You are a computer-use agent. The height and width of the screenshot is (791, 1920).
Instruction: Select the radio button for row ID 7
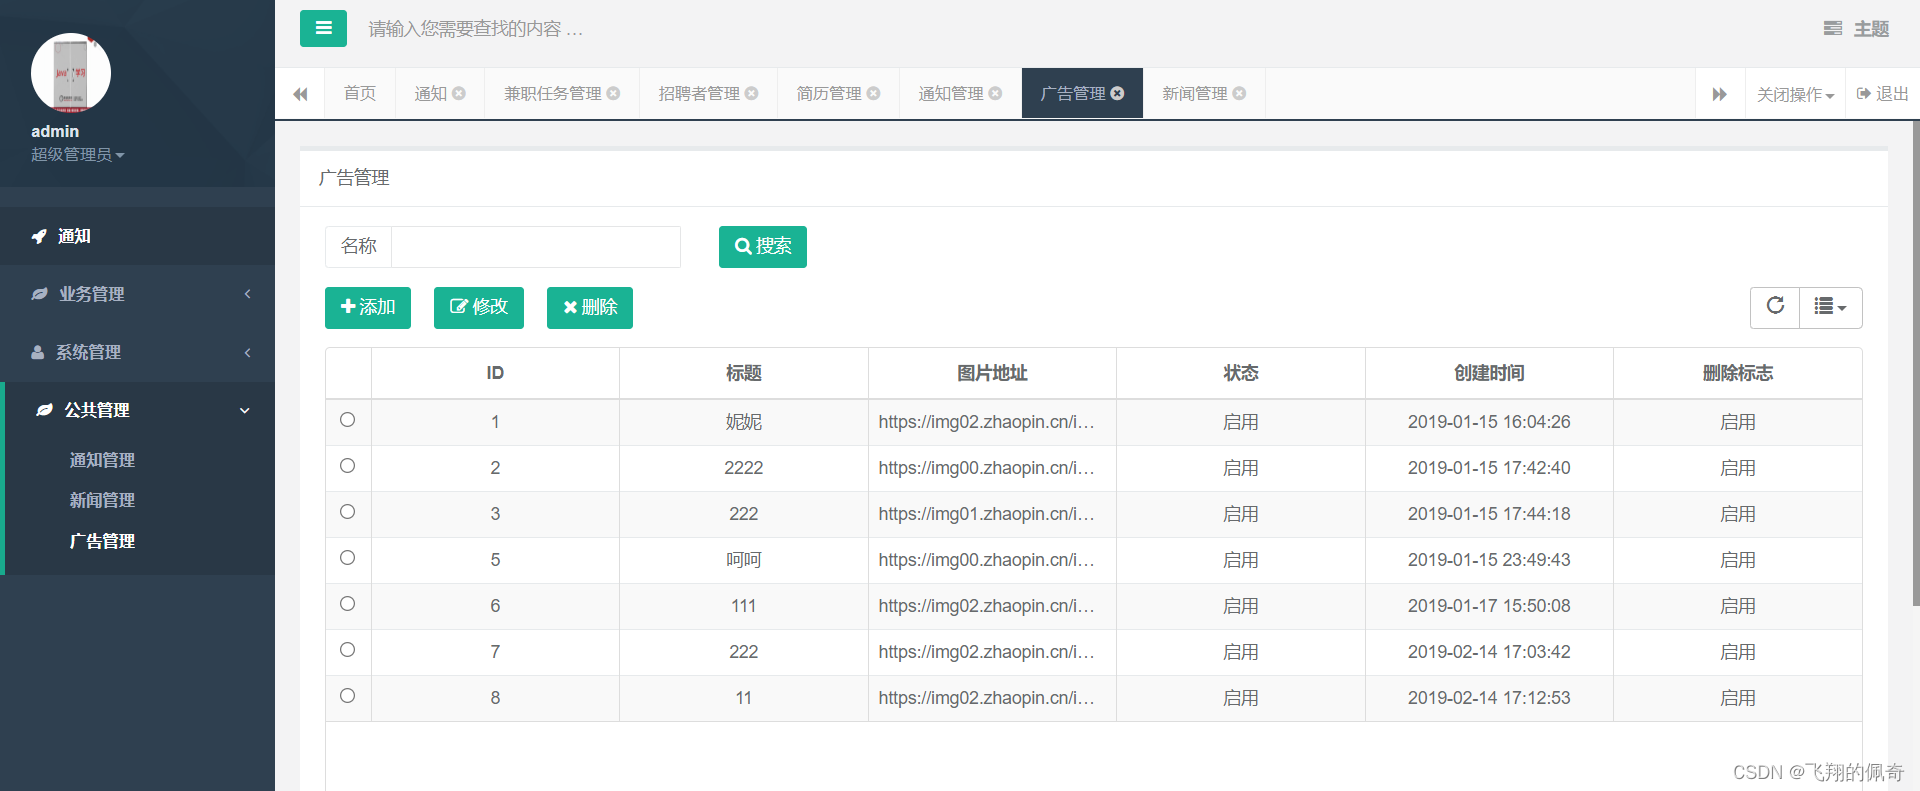click(347, 650)
